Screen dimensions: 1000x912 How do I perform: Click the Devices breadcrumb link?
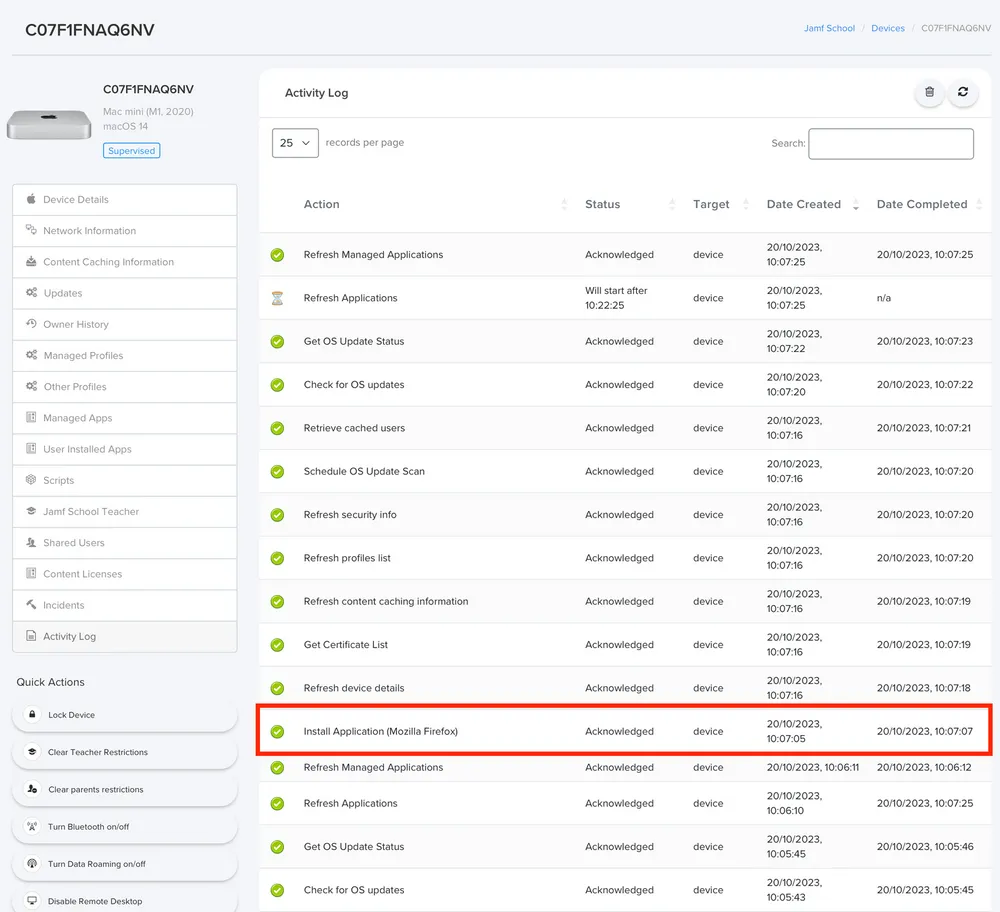click(x=888, y=28)
